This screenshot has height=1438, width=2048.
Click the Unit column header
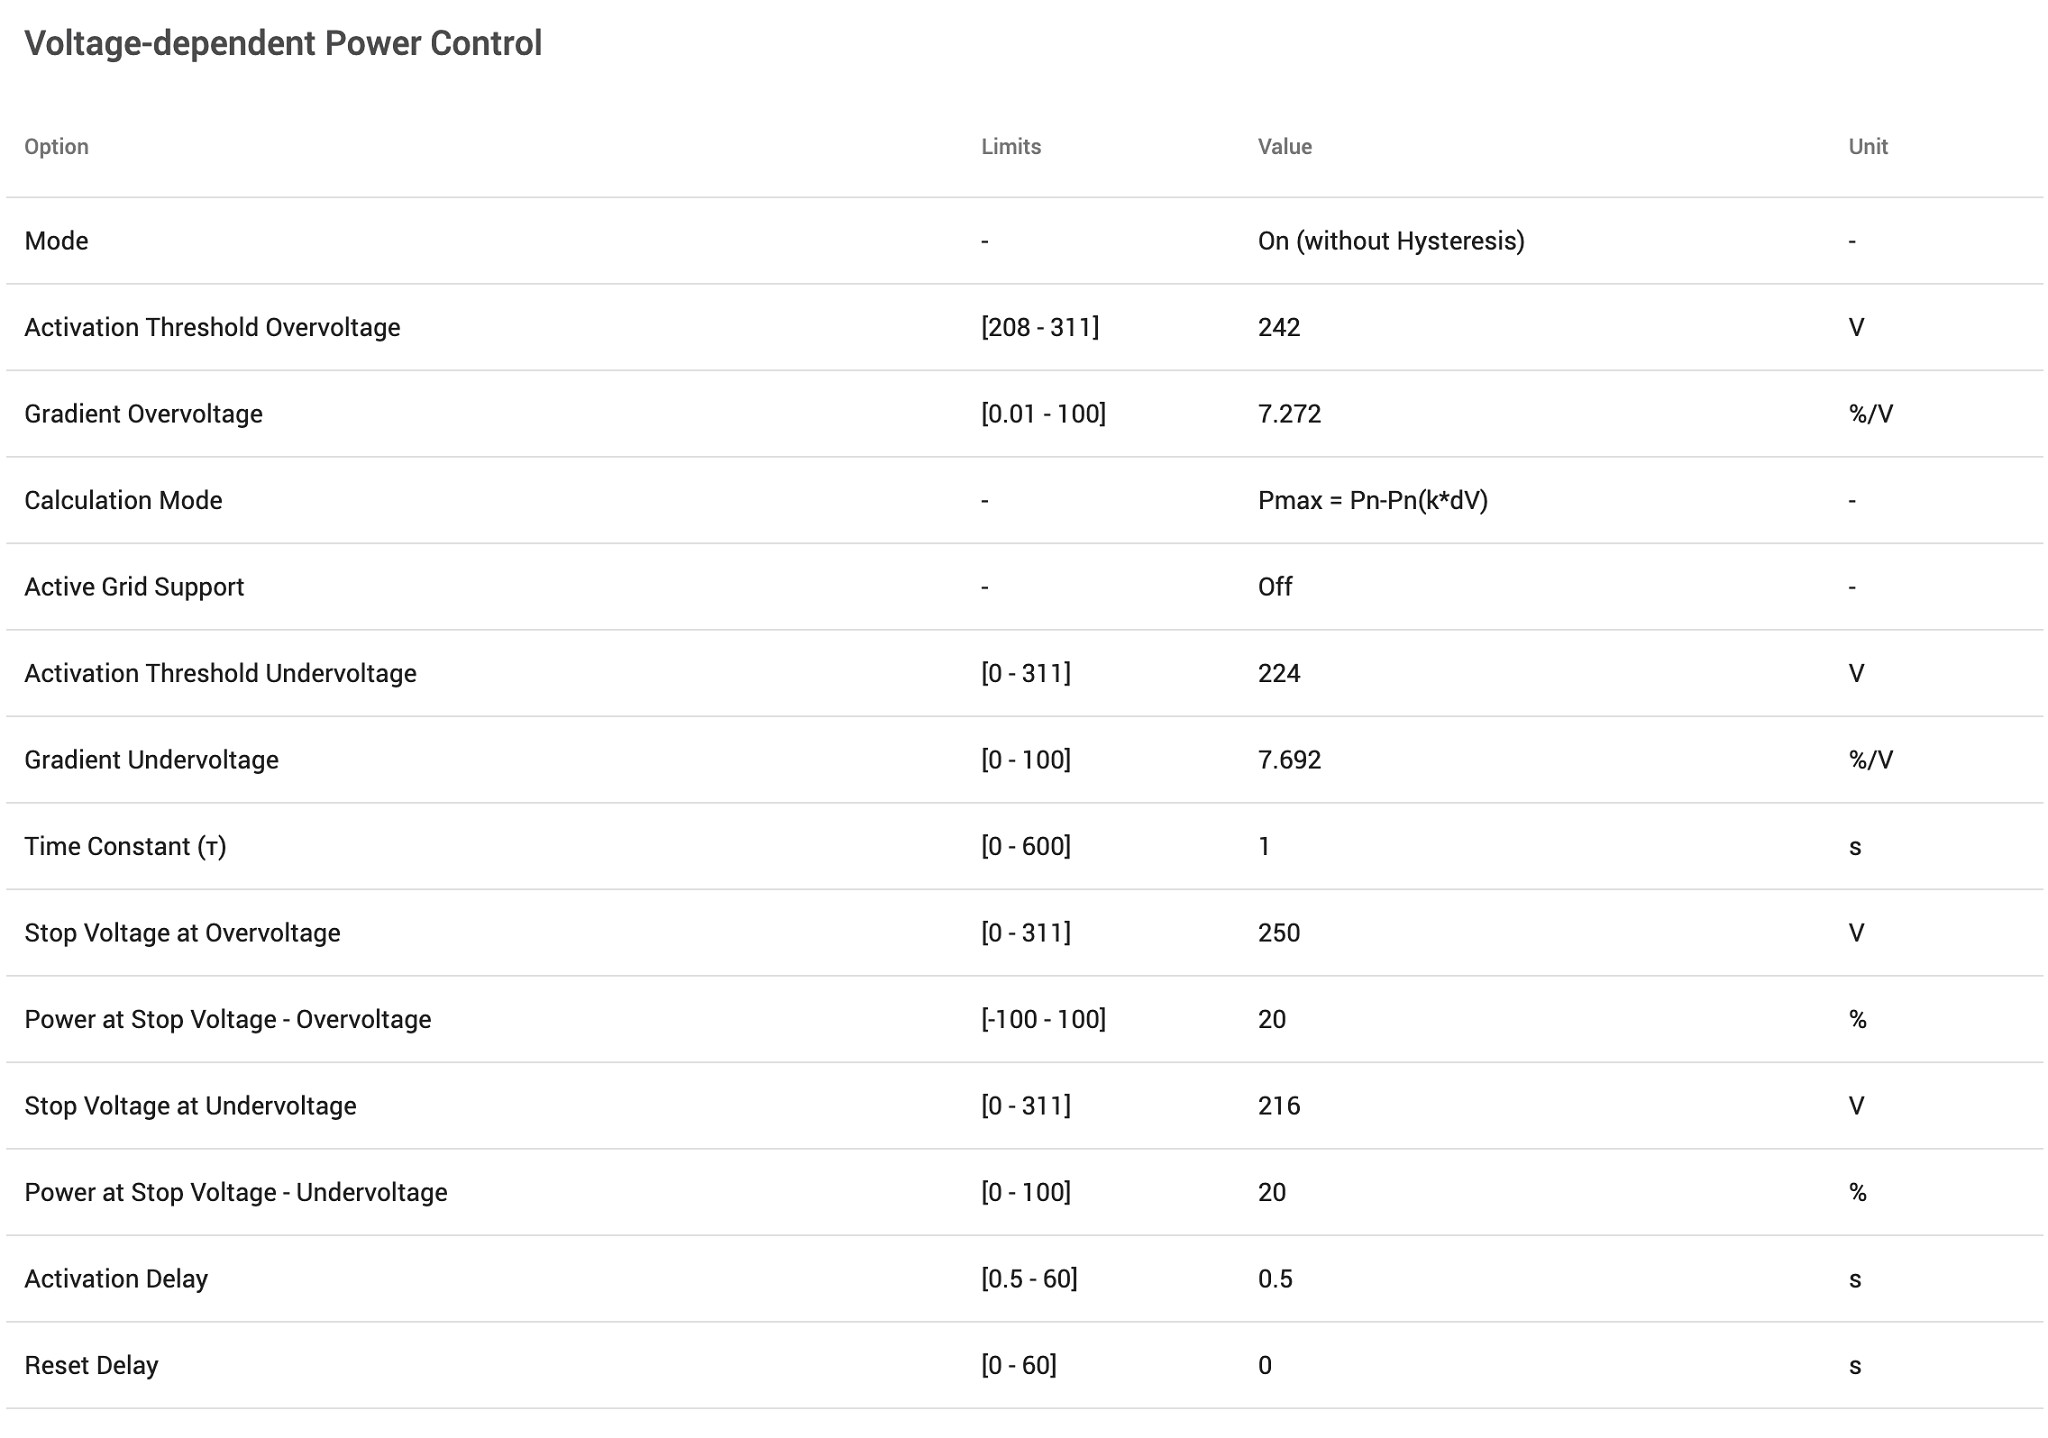[1868, 147]
